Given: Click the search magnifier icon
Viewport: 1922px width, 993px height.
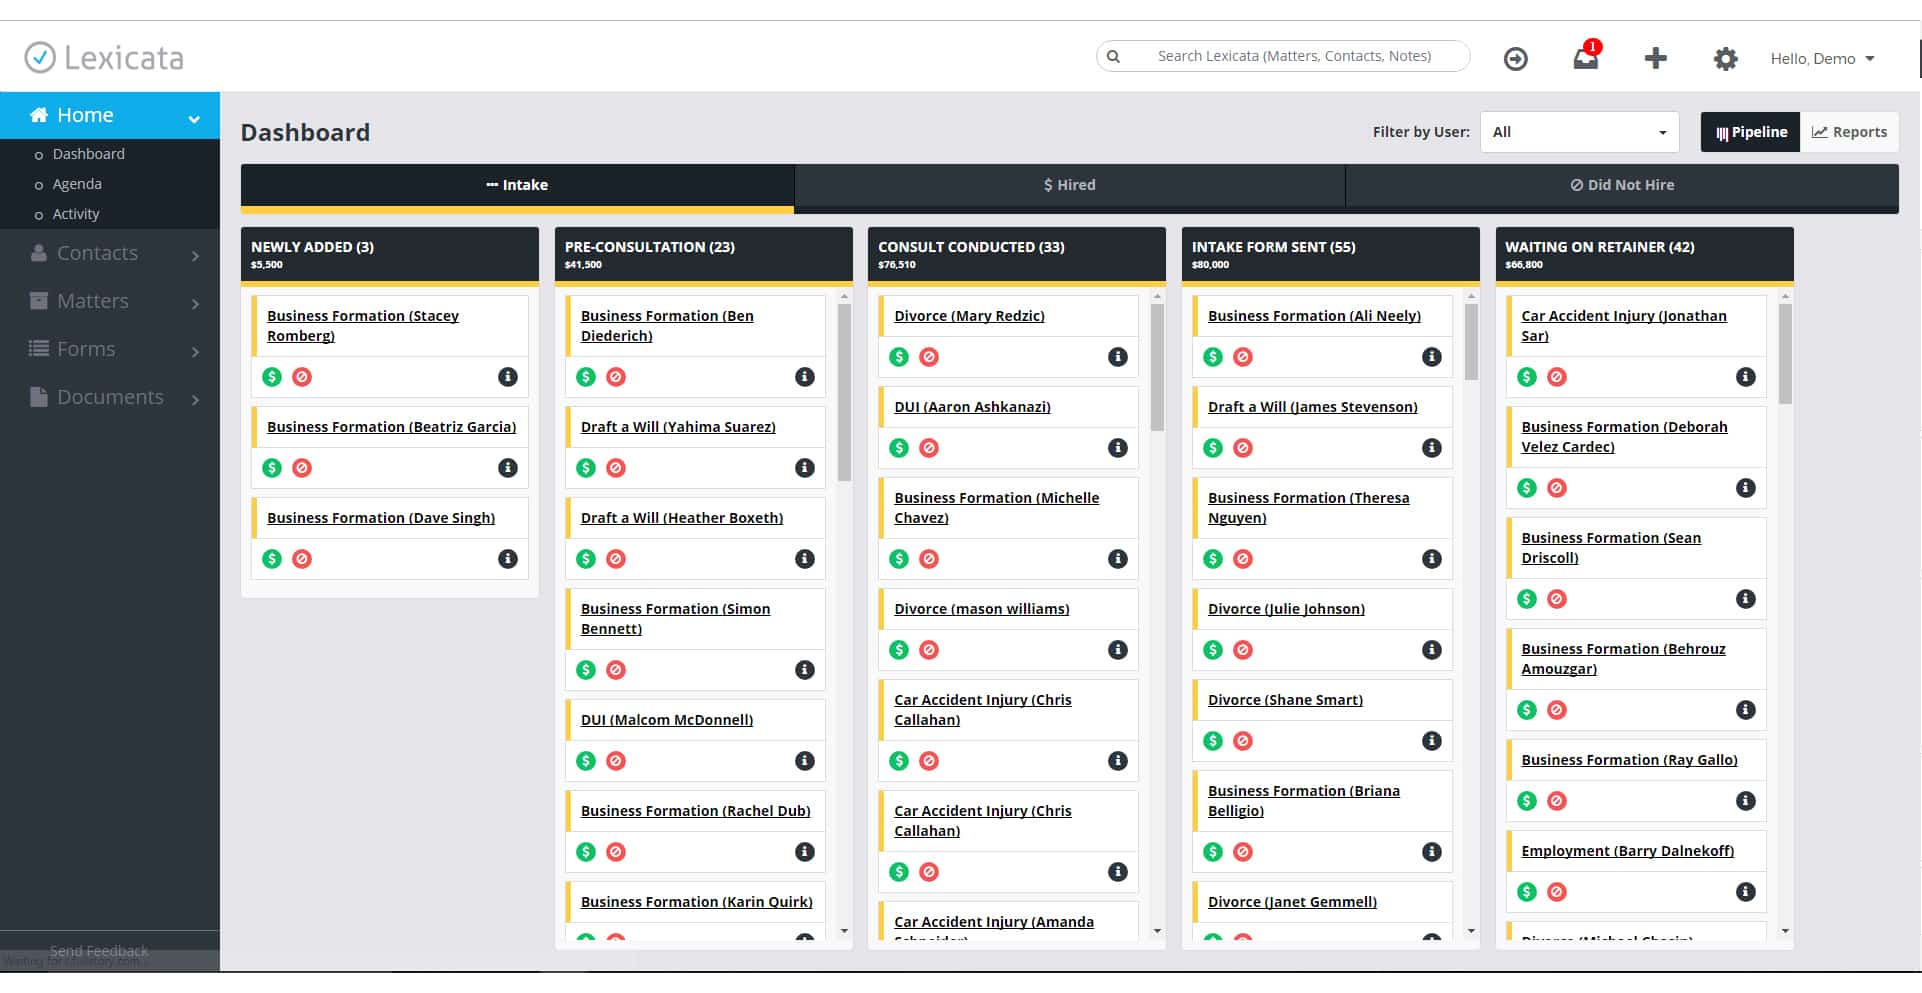Looking at the screenshot, I should (x=1113, y=56).
